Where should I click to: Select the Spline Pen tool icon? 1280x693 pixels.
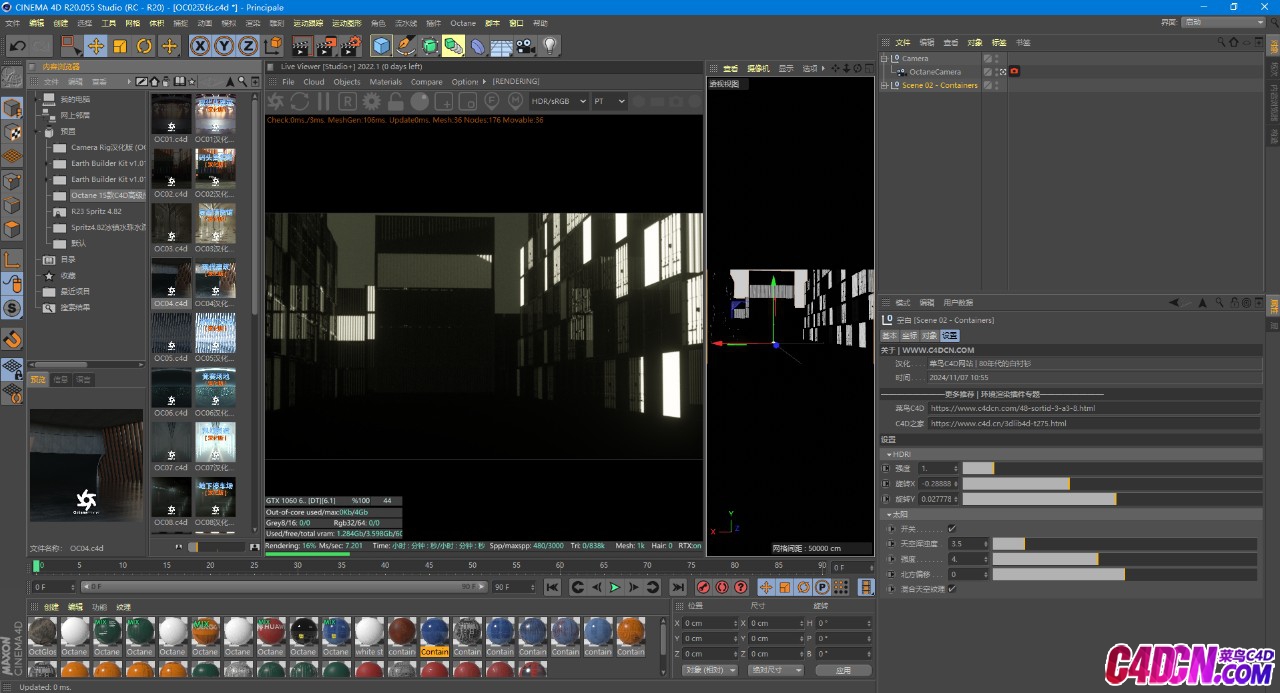click(x=405, y=46)
